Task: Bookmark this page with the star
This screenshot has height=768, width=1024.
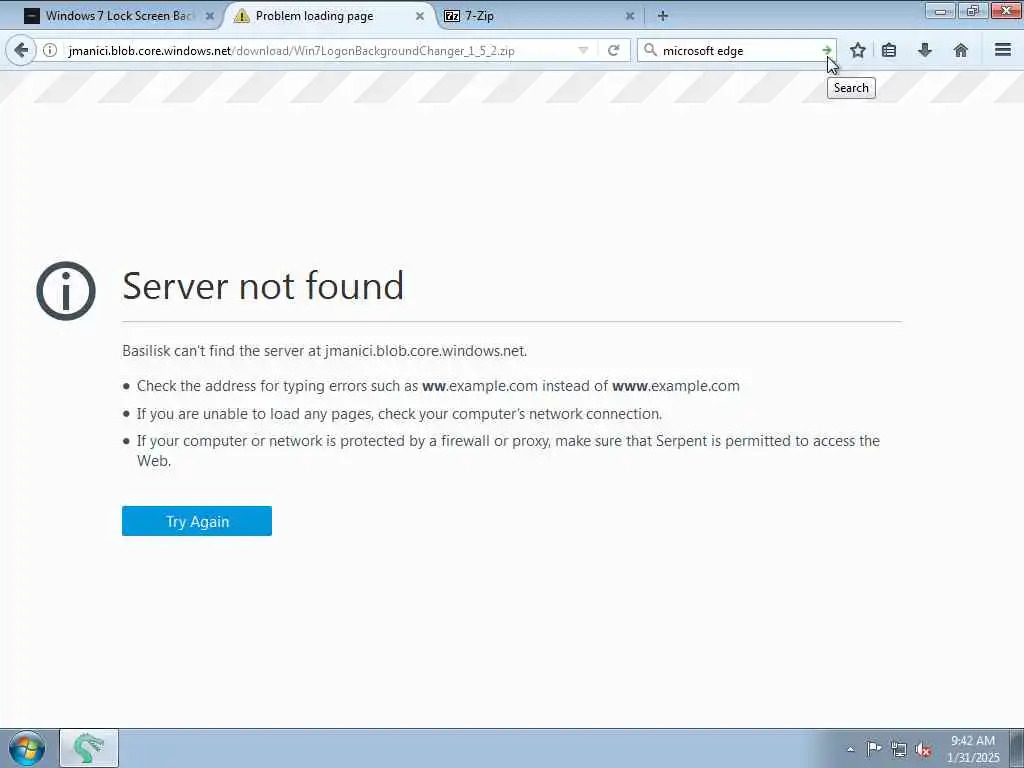Action: click(x=857, y=50)
